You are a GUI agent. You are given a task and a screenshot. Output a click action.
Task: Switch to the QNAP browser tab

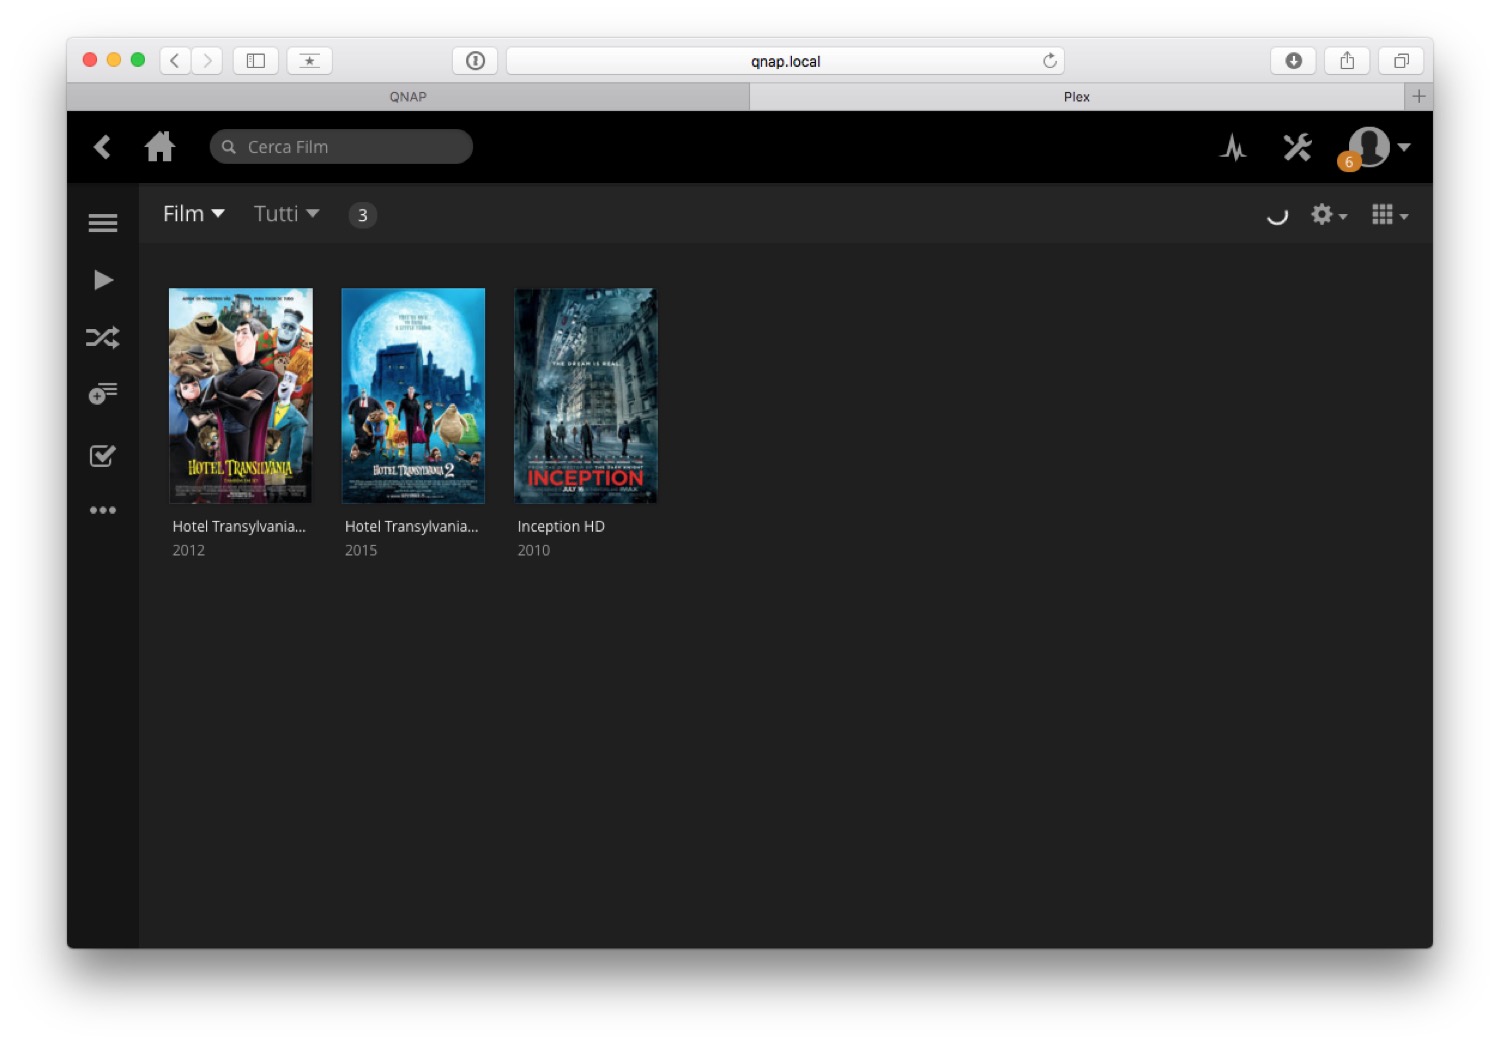tap(408, 97)
